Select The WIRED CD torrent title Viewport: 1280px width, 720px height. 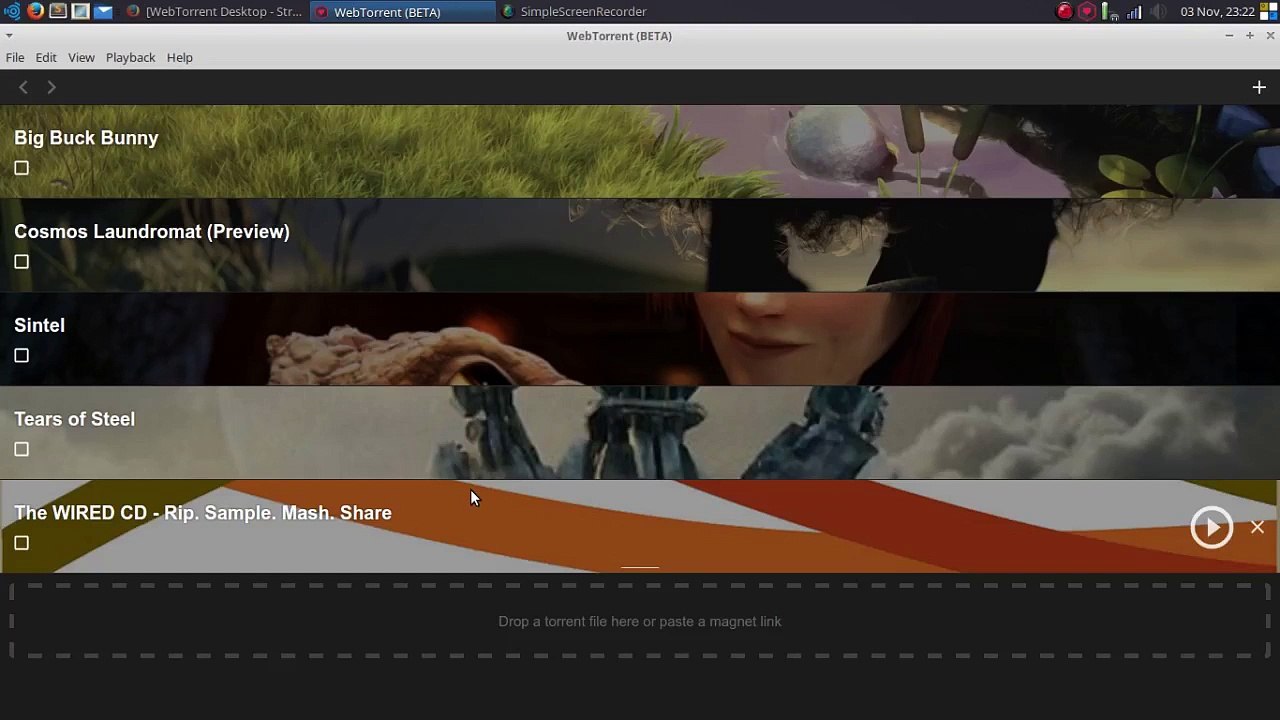203,513
